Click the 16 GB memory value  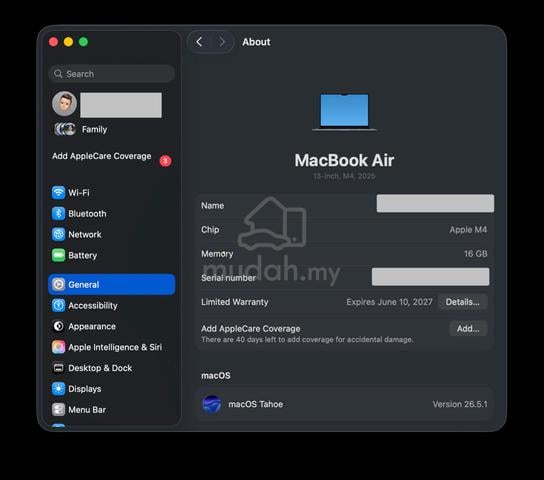[x=476, y=254]
